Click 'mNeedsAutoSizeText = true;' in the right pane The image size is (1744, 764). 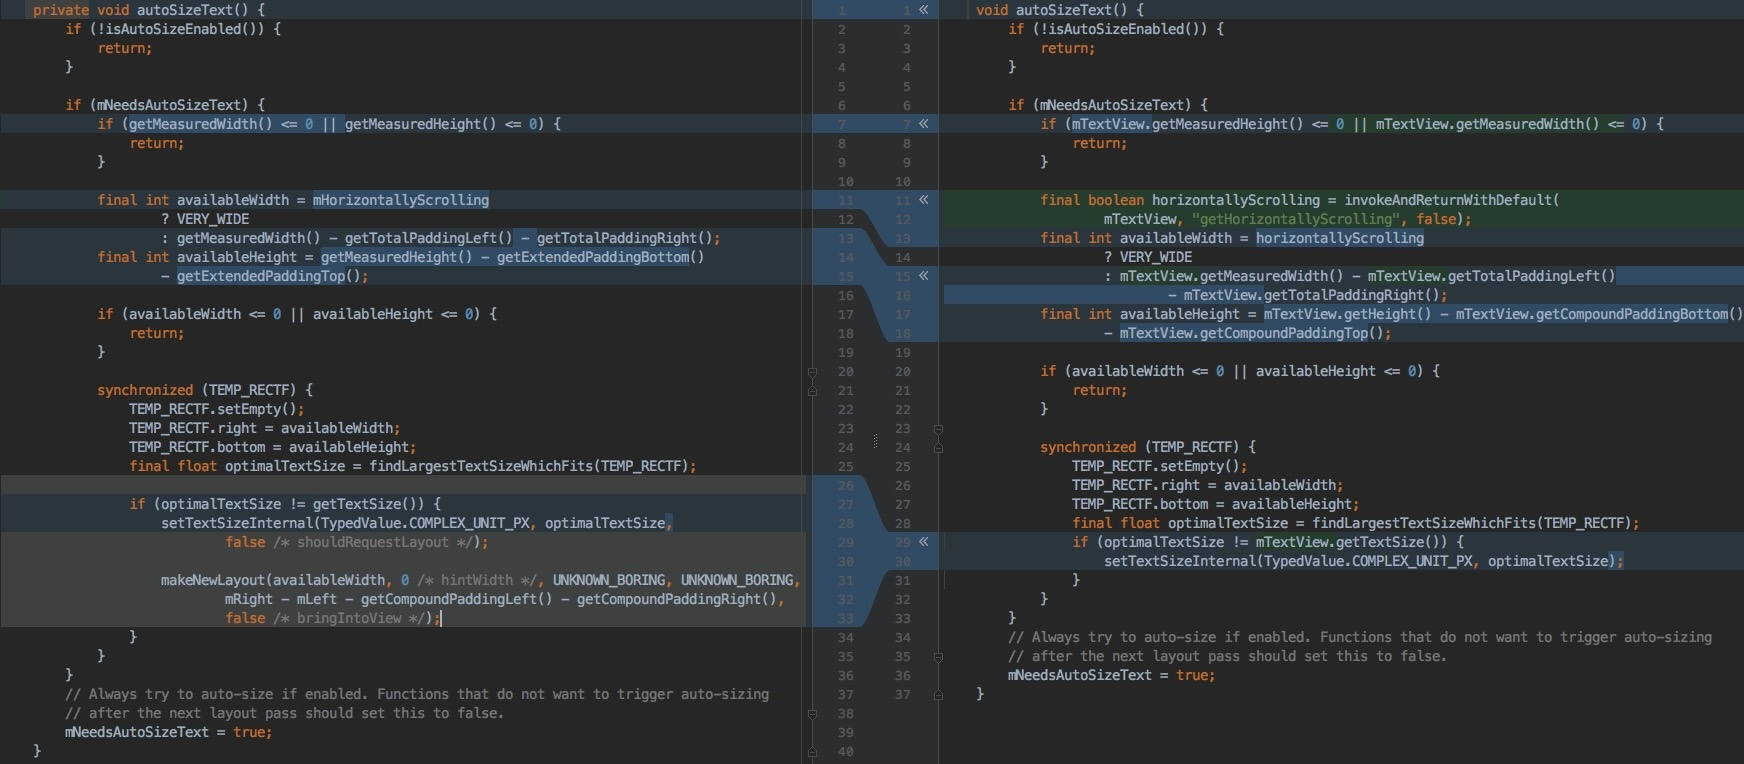tap(1112, 675)
